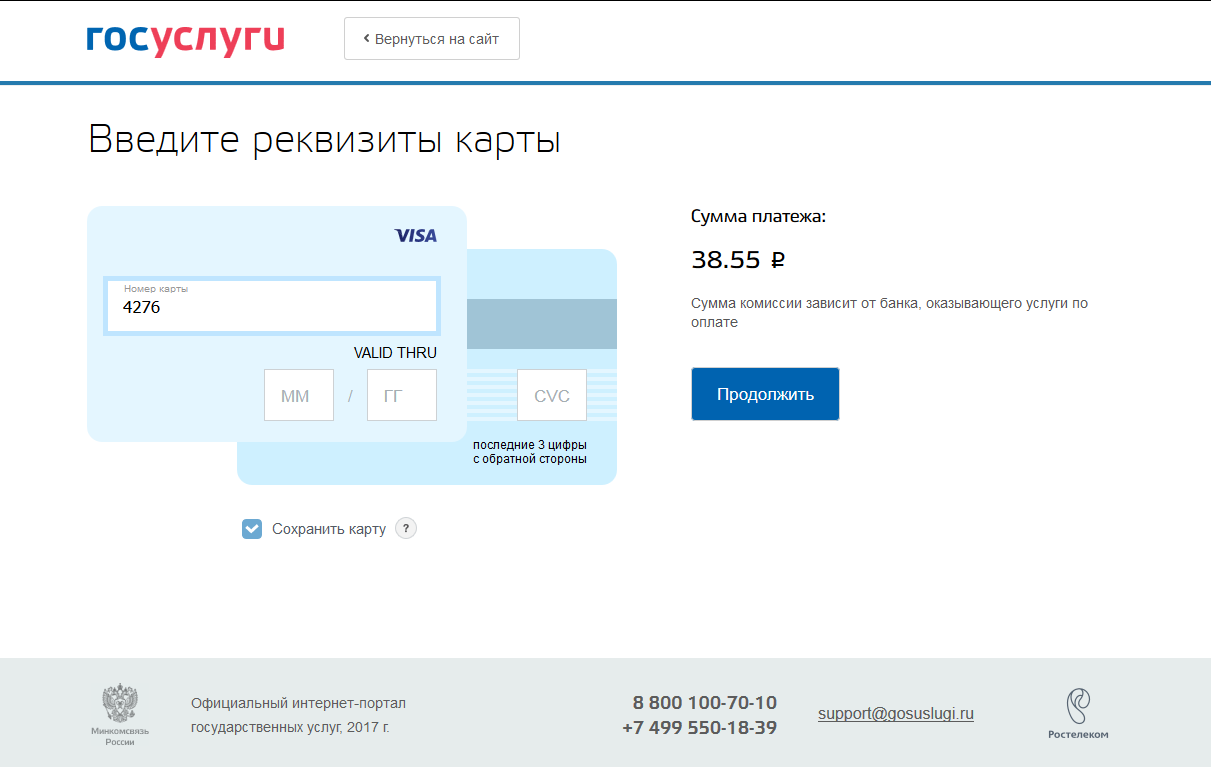Click the 38.55 ₽ payment amount

[x=737, y=260]
